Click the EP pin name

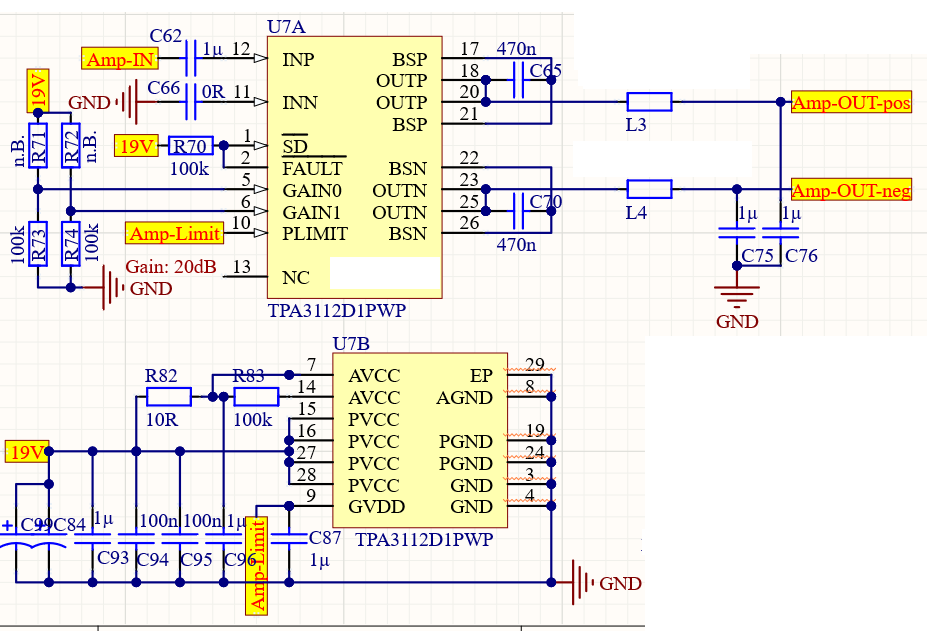481,376
